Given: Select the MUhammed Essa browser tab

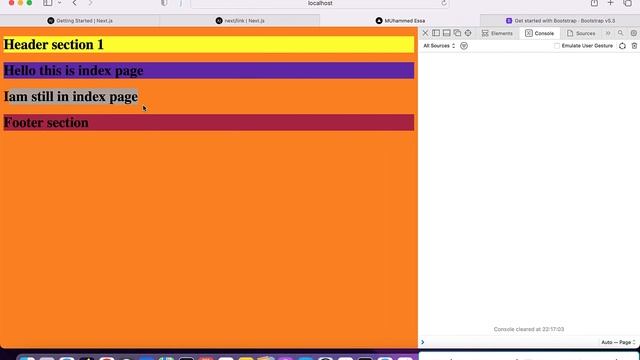Looking at the screenshot, I should point(400,20).
